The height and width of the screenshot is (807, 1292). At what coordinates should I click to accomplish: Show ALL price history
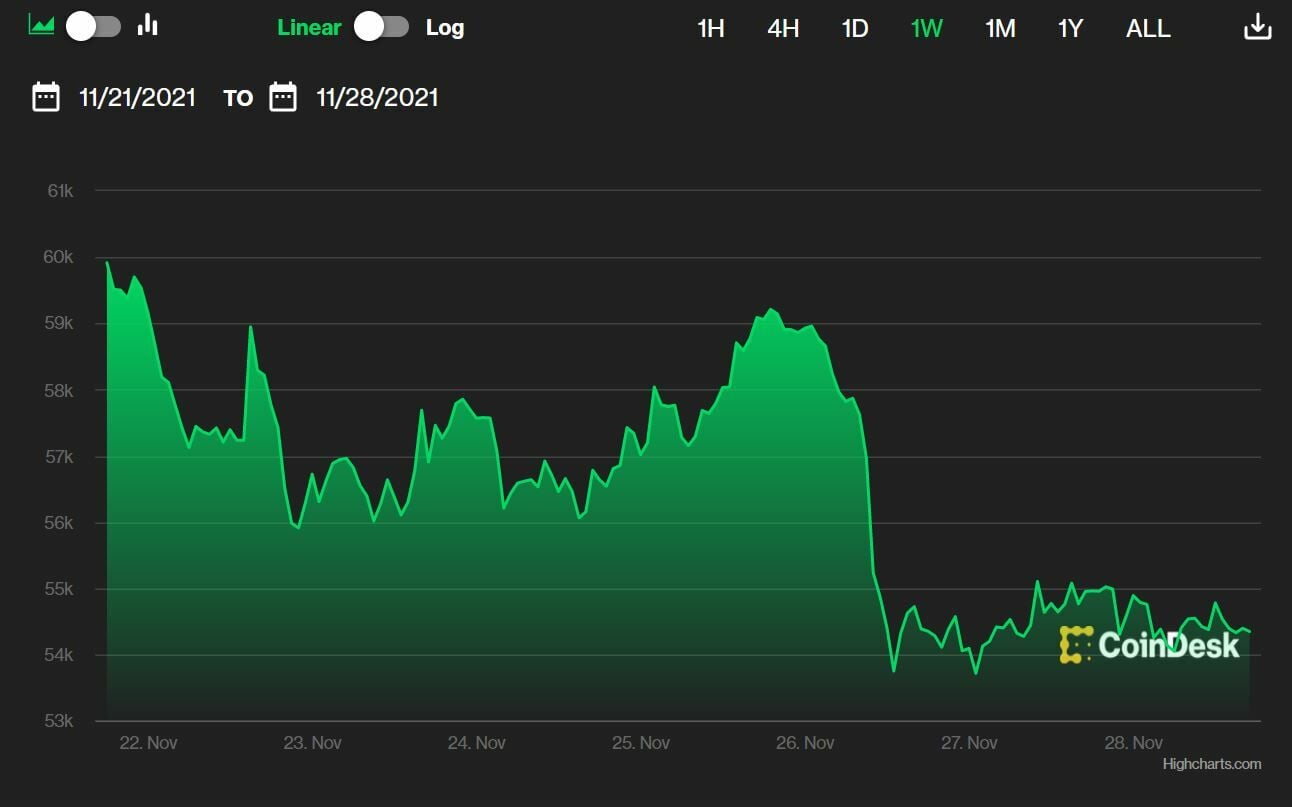click(1148, 29)
